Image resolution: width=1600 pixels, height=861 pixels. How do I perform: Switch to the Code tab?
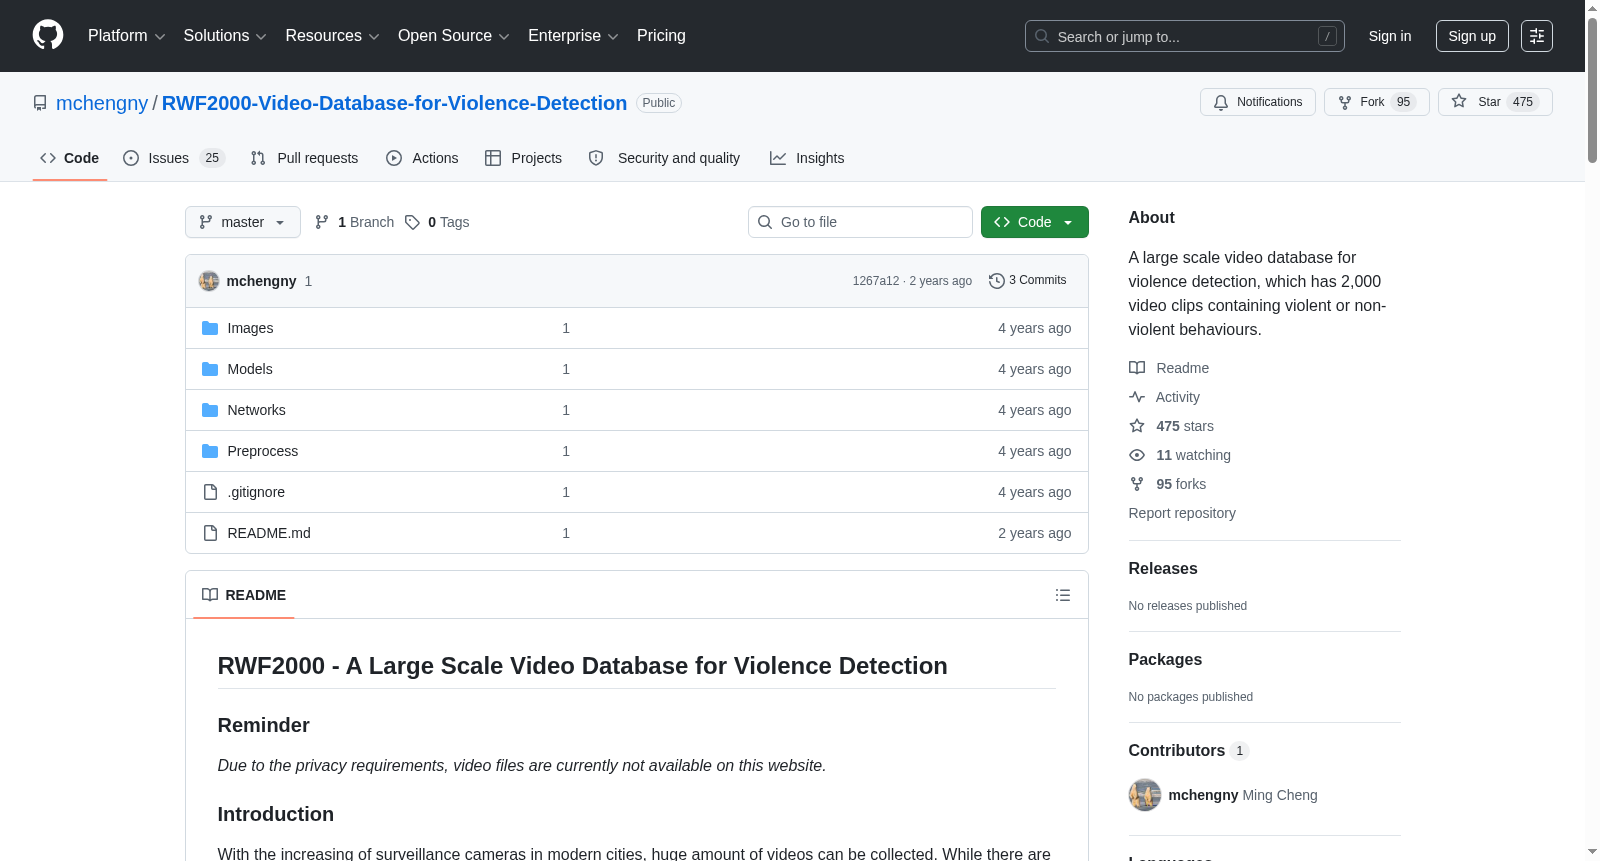(x=70, y=158)
